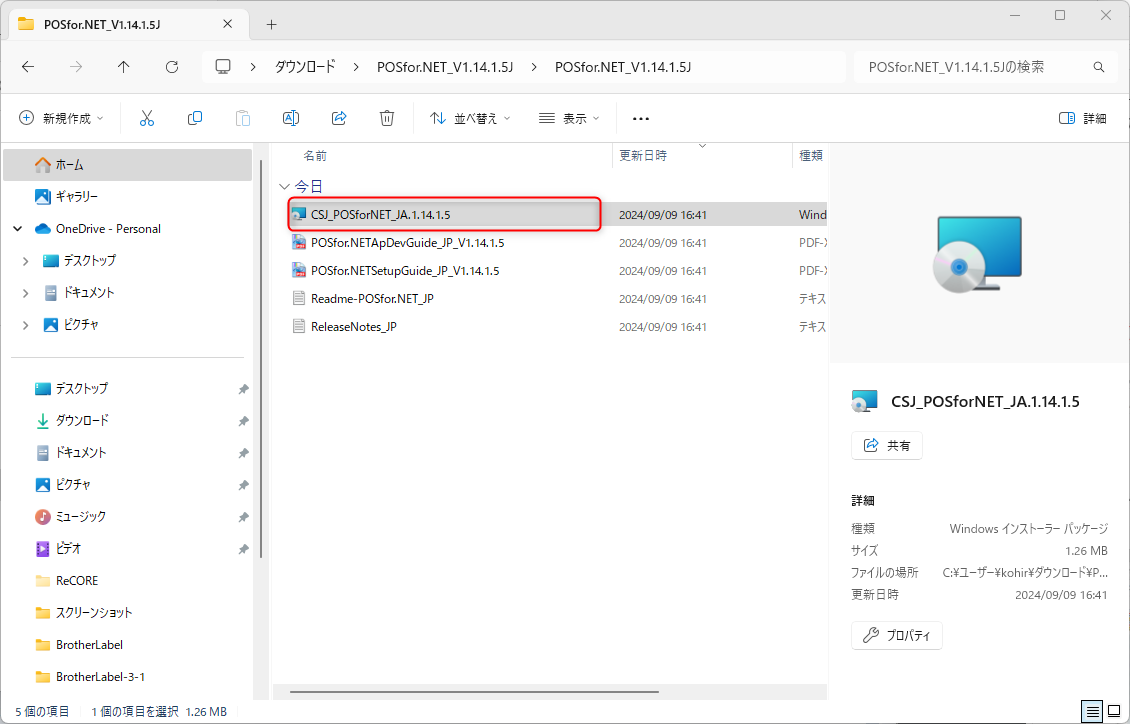Select ReleaseNotes_JP text file
The height and width of the screenshot is (724, 1130).
click(558, 327)
